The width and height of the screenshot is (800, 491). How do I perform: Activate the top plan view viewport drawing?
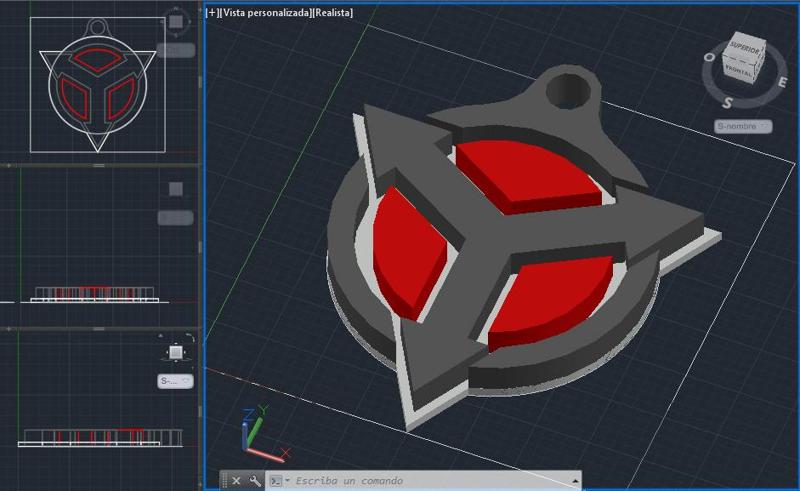[x=98, y=85]
